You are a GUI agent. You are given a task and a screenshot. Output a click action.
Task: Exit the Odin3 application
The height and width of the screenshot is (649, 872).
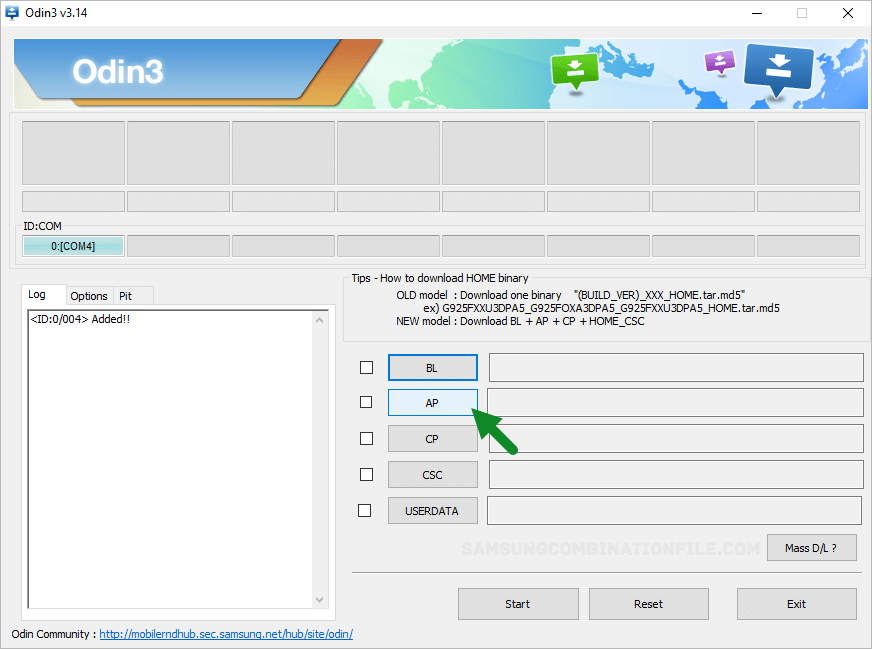(796, 604)
